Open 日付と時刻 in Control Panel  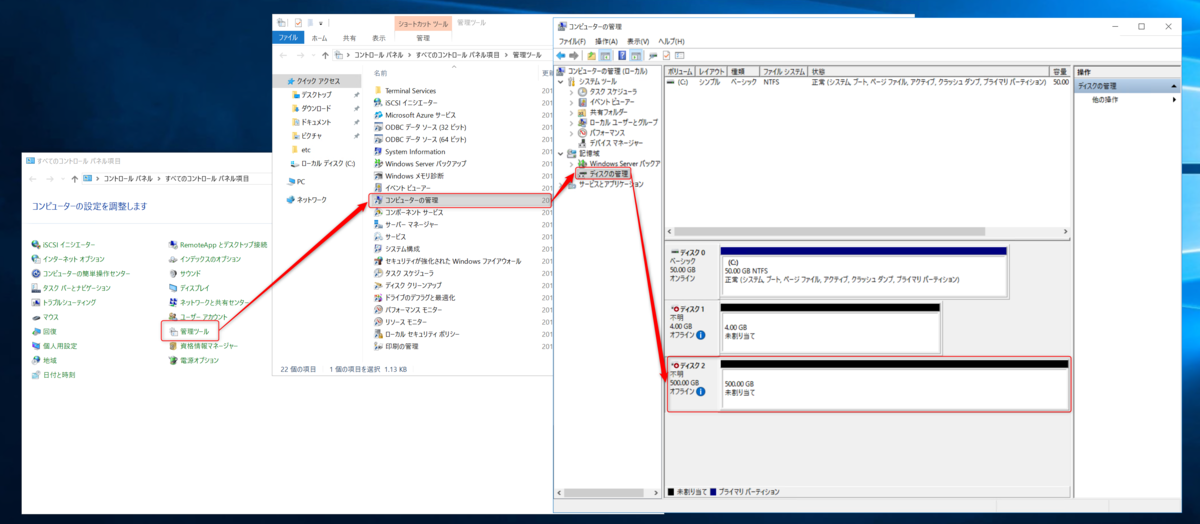53,375
